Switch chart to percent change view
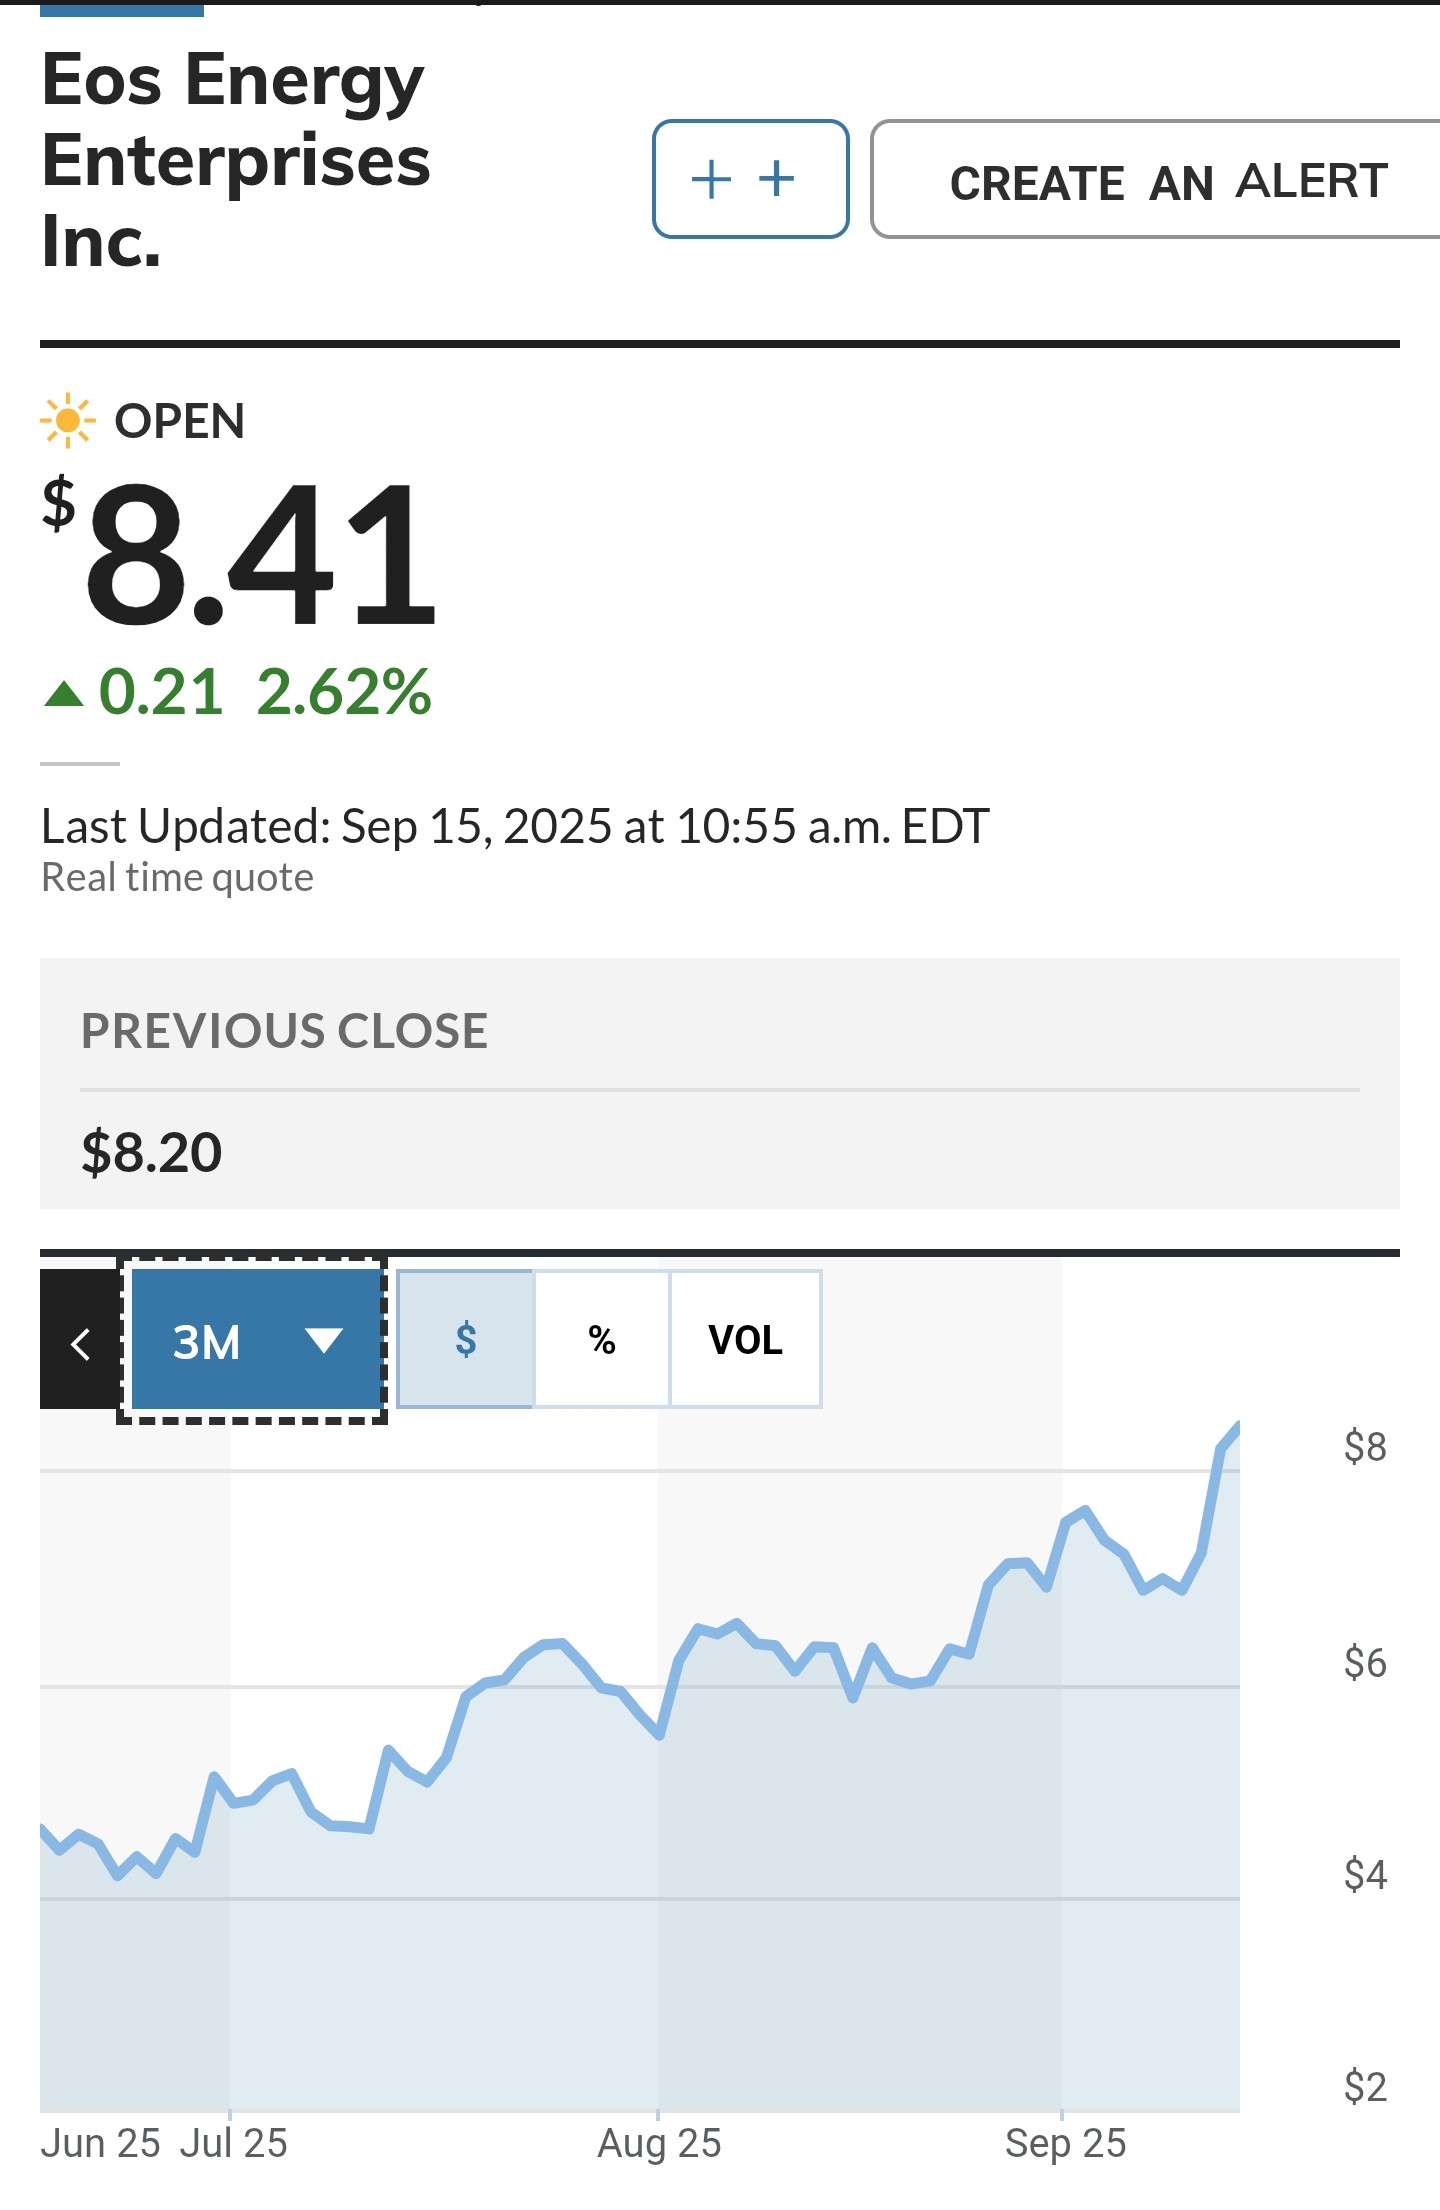The width and height of the screenshot is (1440, 2210). [x=602, y=1339]
